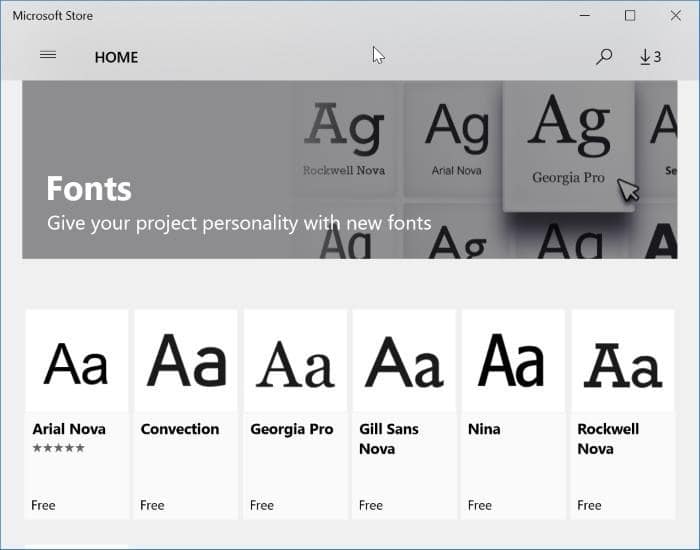The width and height of the screenshot is (700, 550).
Task: Click the Georgia Pro title below cards
Action: (292, 429)
